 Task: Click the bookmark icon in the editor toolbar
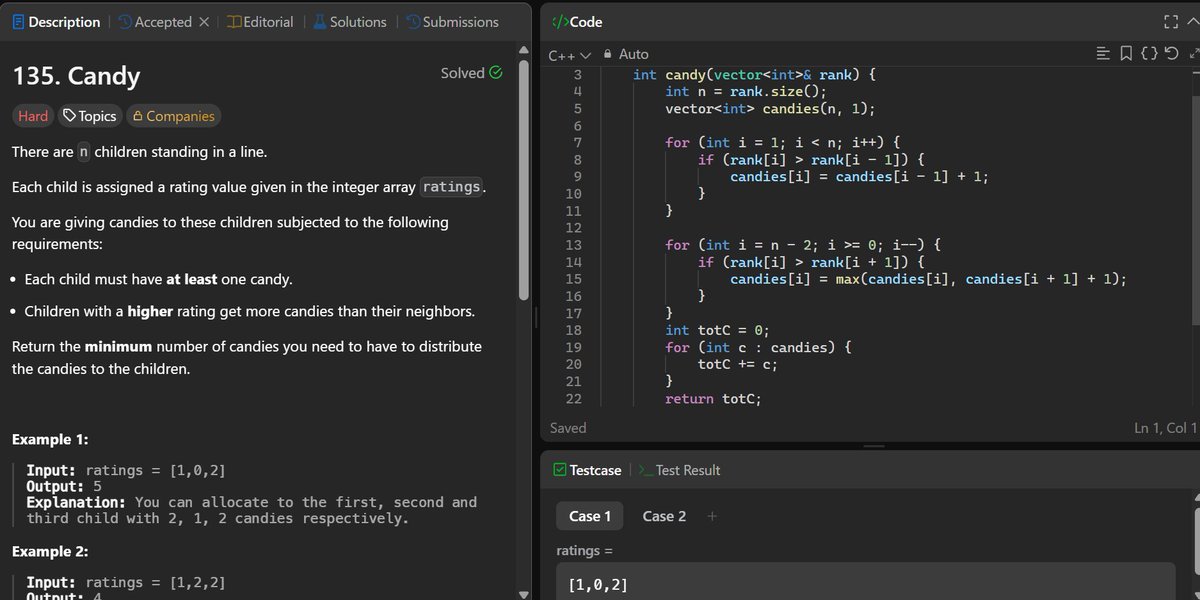tap(1126, 54)
